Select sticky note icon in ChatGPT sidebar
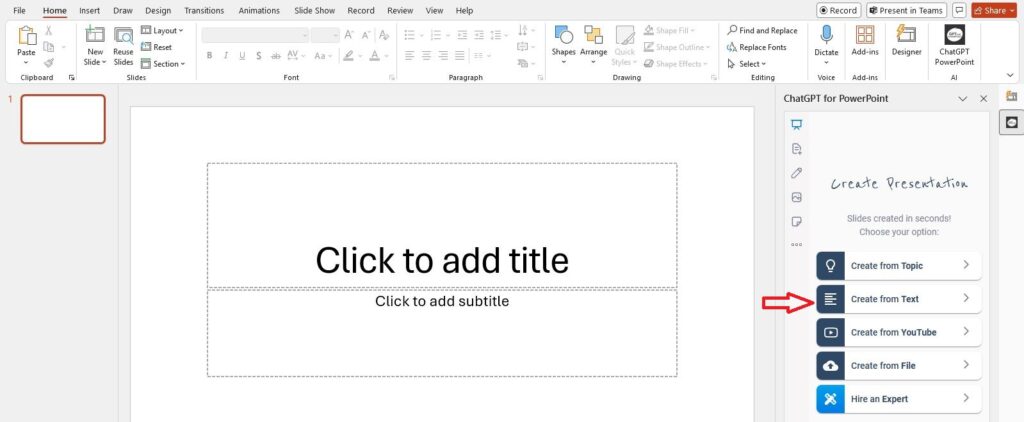Image resolution: width=1024 pixels, height=422 pixels. tap(796, 221)
